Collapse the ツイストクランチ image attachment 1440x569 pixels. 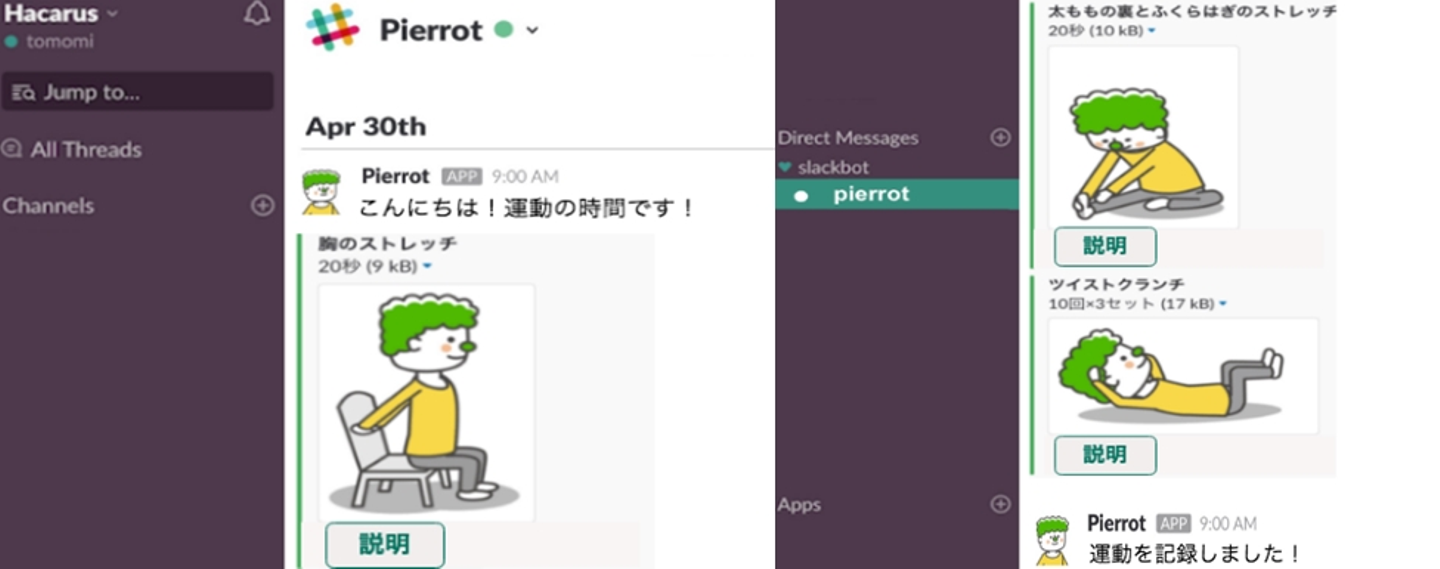click(1223, 303)
